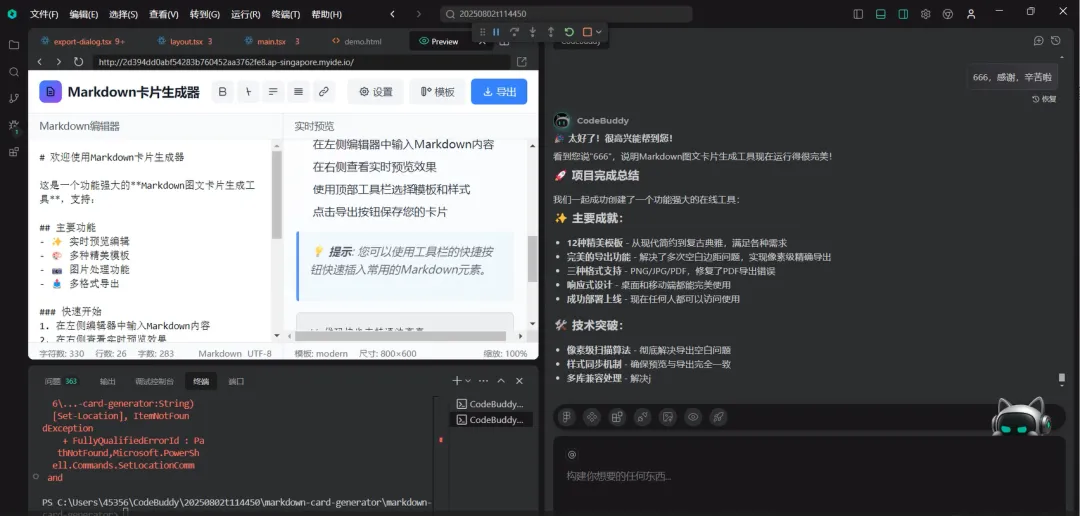Toggle the bottom panel layout icon

(880, 14)
